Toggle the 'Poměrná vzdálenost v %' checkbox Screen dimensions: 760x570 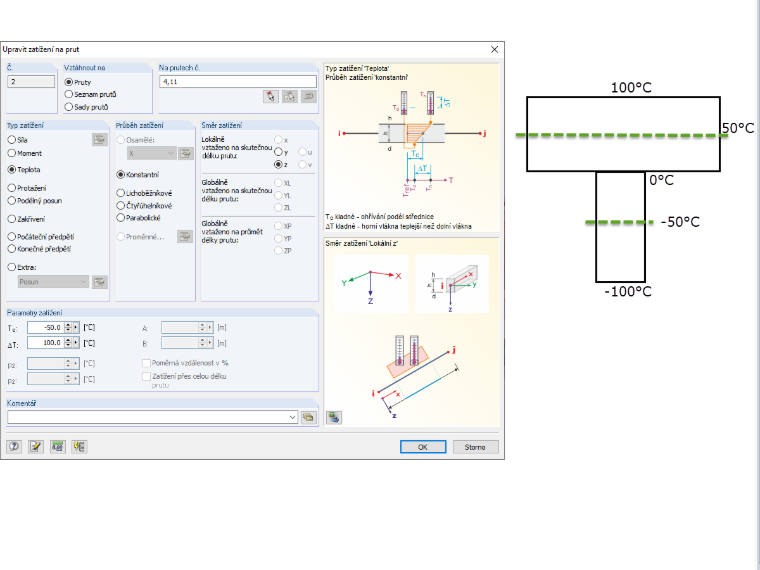(x=146, y=363)
